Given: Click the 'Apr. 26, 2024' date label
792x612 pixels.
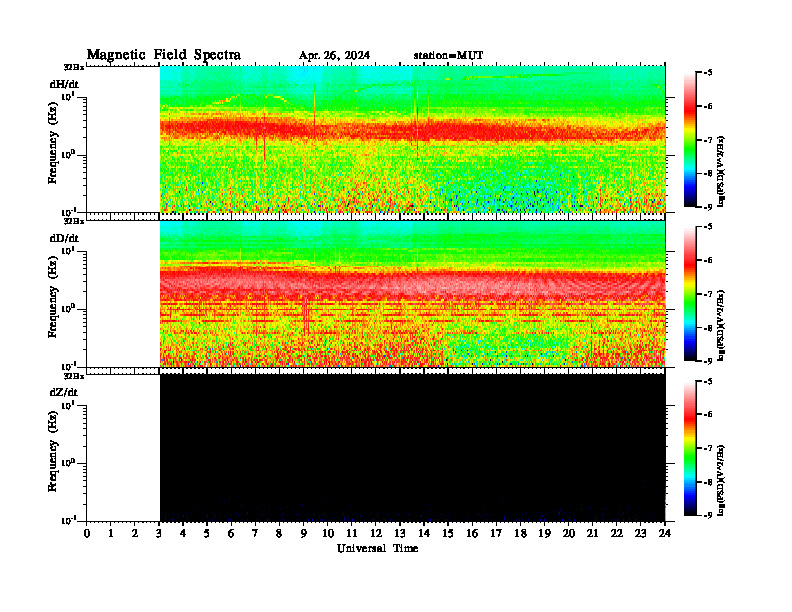Looking at the screenshot, I should tap(334, 56).
